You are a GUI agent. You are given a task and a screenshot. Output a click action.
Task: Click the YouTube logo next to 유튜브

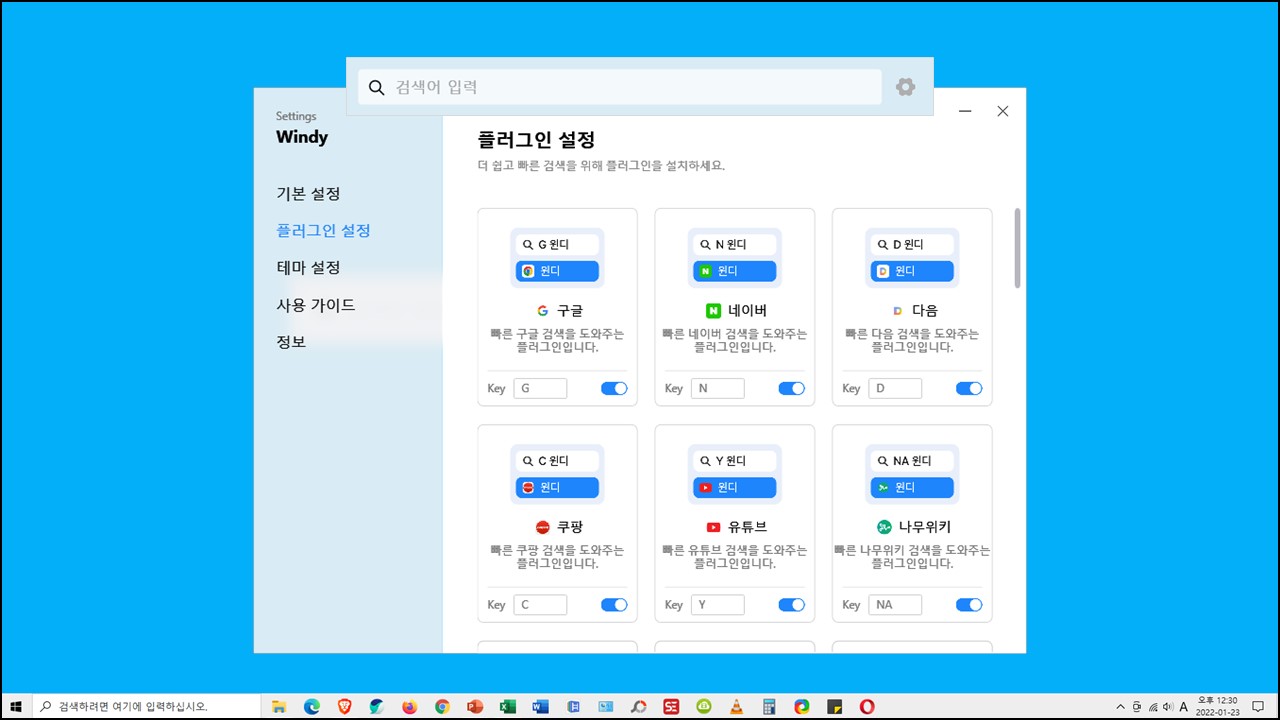click(x=713, y=526)
